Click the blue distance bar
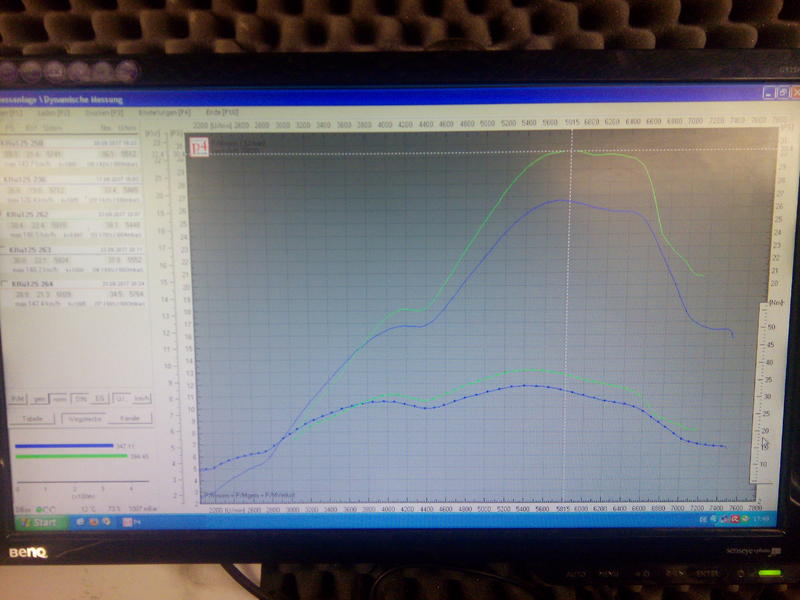The width and height of the screenshot is (800, 600). [x=64, y=445]
